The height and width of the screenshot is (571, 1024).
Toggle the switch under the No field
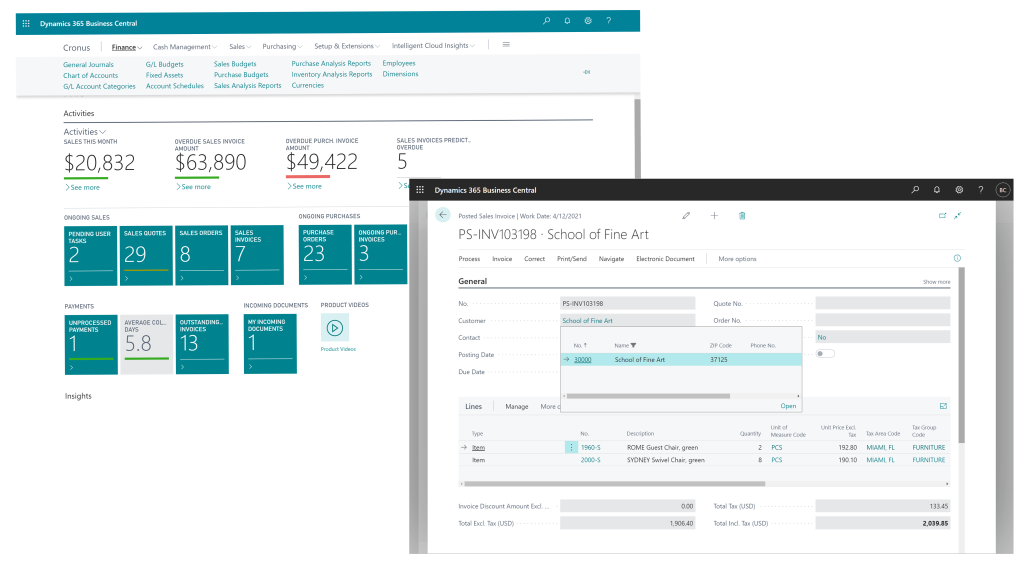pos(825,353)
